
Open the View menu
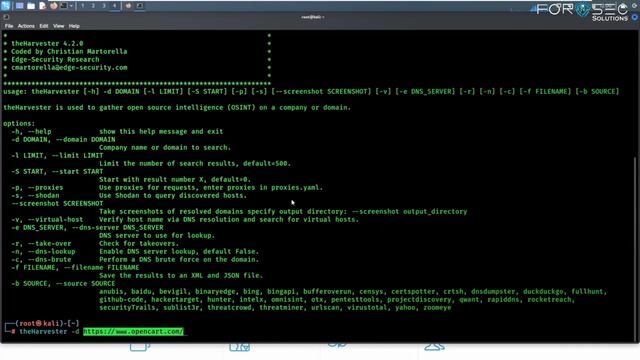pyautogui.click(x=58, y=26)
